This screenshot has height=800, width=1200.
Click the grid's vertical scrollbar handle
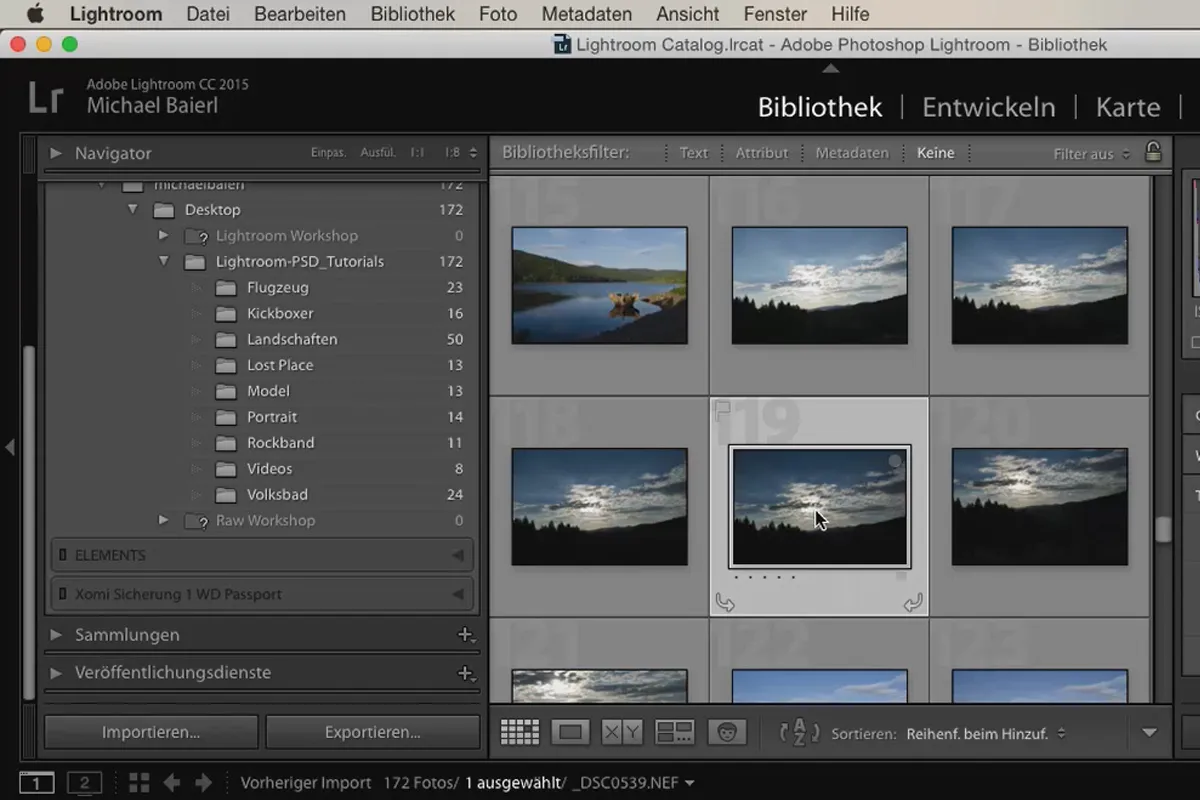click(x=1163, y=529)
